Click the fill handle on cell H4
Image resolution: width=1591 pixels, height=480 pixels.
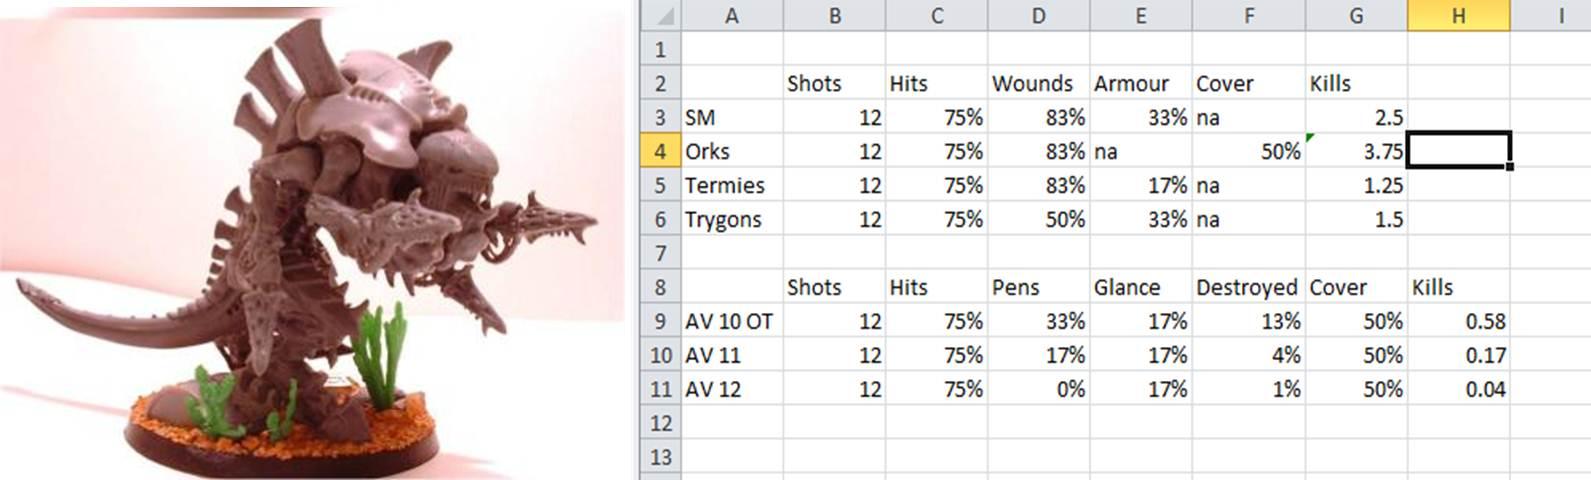click(1508, 166)
